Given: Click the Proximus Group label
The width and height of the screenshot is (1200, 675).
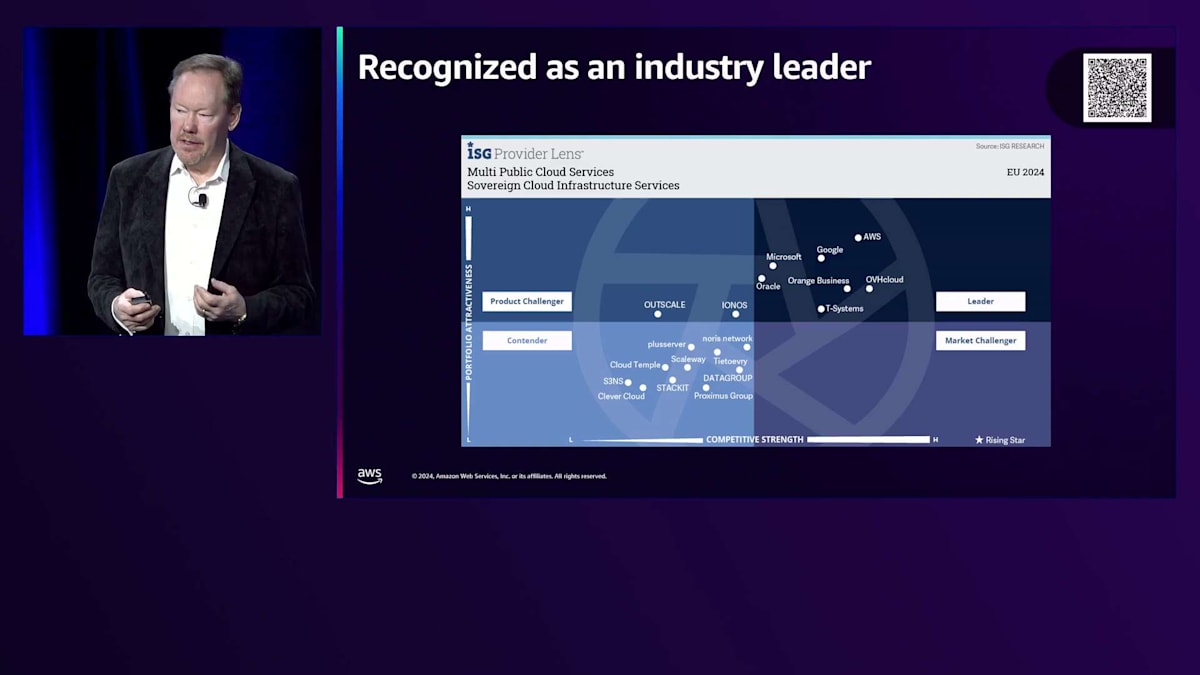Looking at the screenshot, I should (x=723, y=396).
